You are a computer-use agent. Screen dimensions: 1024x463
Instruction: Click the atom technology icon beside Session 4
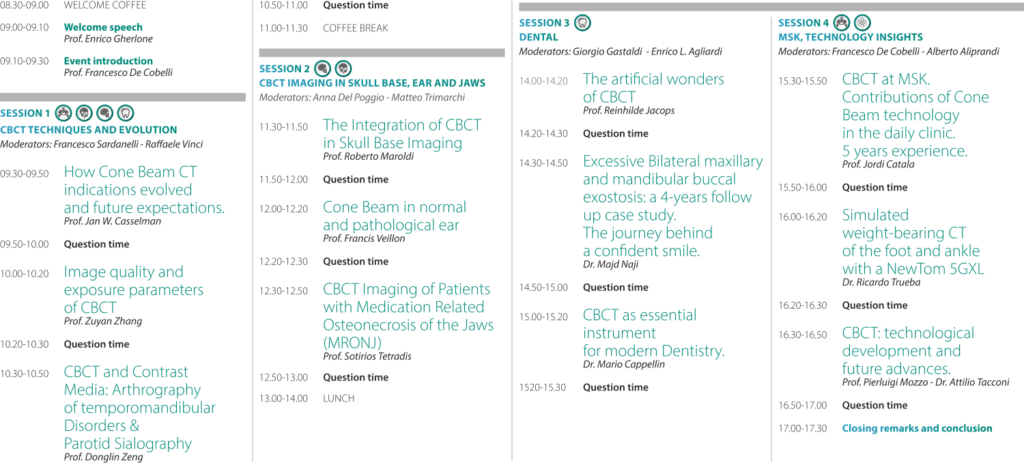point(863,22)
